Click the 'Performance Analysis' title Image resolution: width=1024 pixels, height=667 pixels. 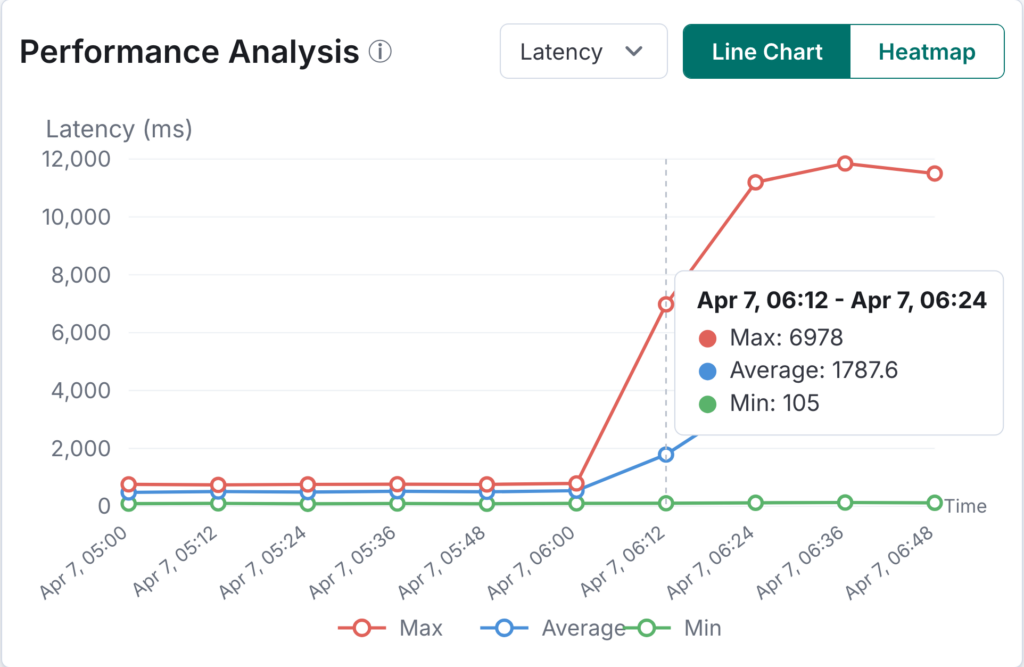189,52
